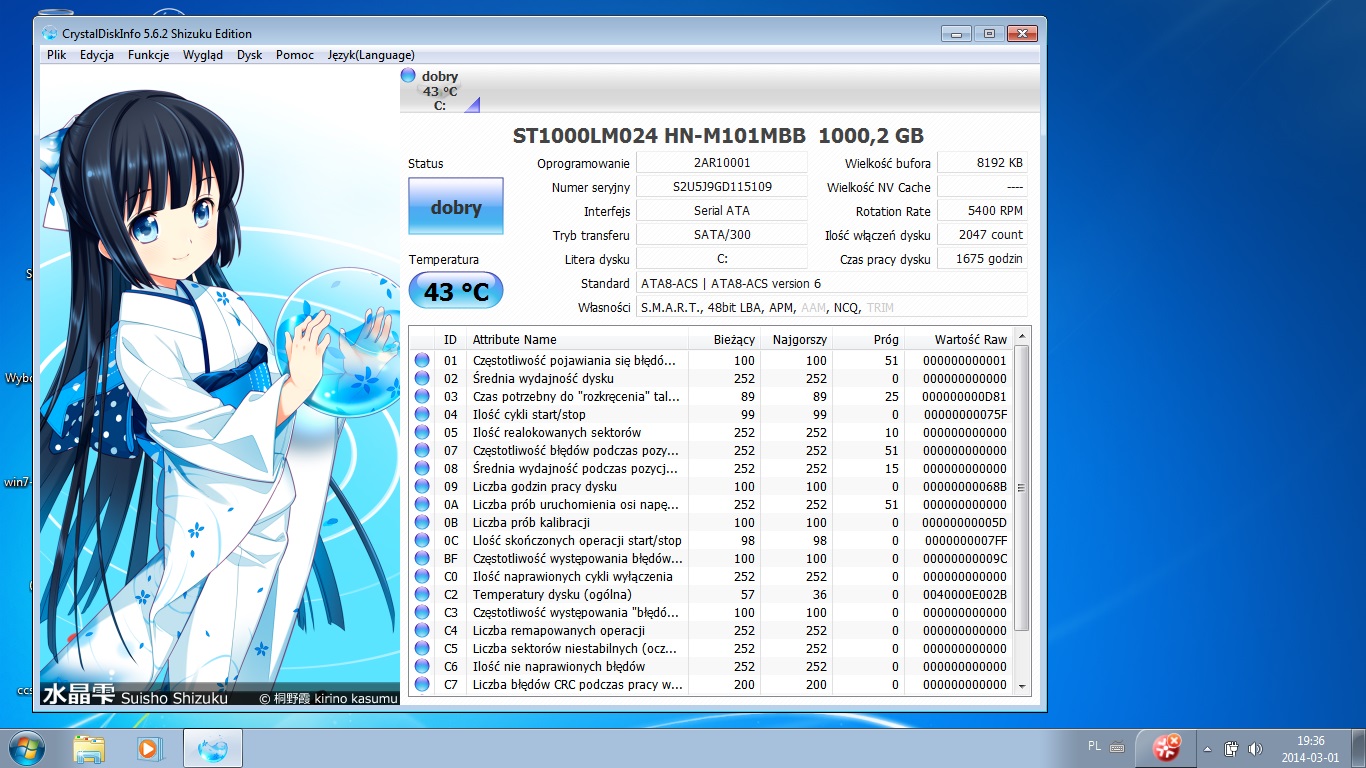The image size is (1366, 768).
Task: Open the volume control in the tray
Action: 1255,748
